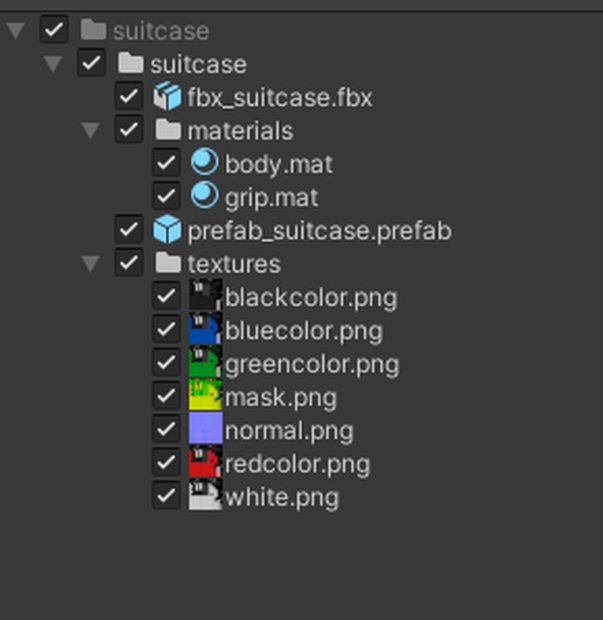Uncheck the bluecolor.png checkbox
This screenshot has height=620, width=603.
(166, 329)
